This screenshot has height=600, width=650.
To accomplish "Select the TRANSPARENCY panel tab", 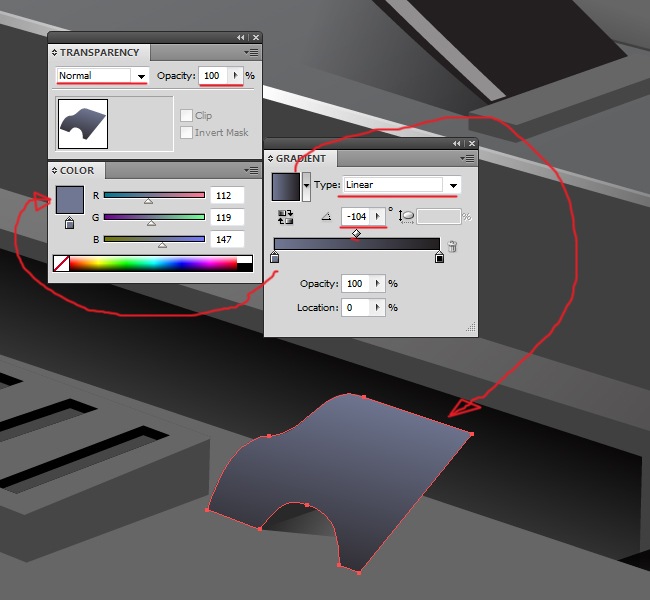I will [99, 52].
